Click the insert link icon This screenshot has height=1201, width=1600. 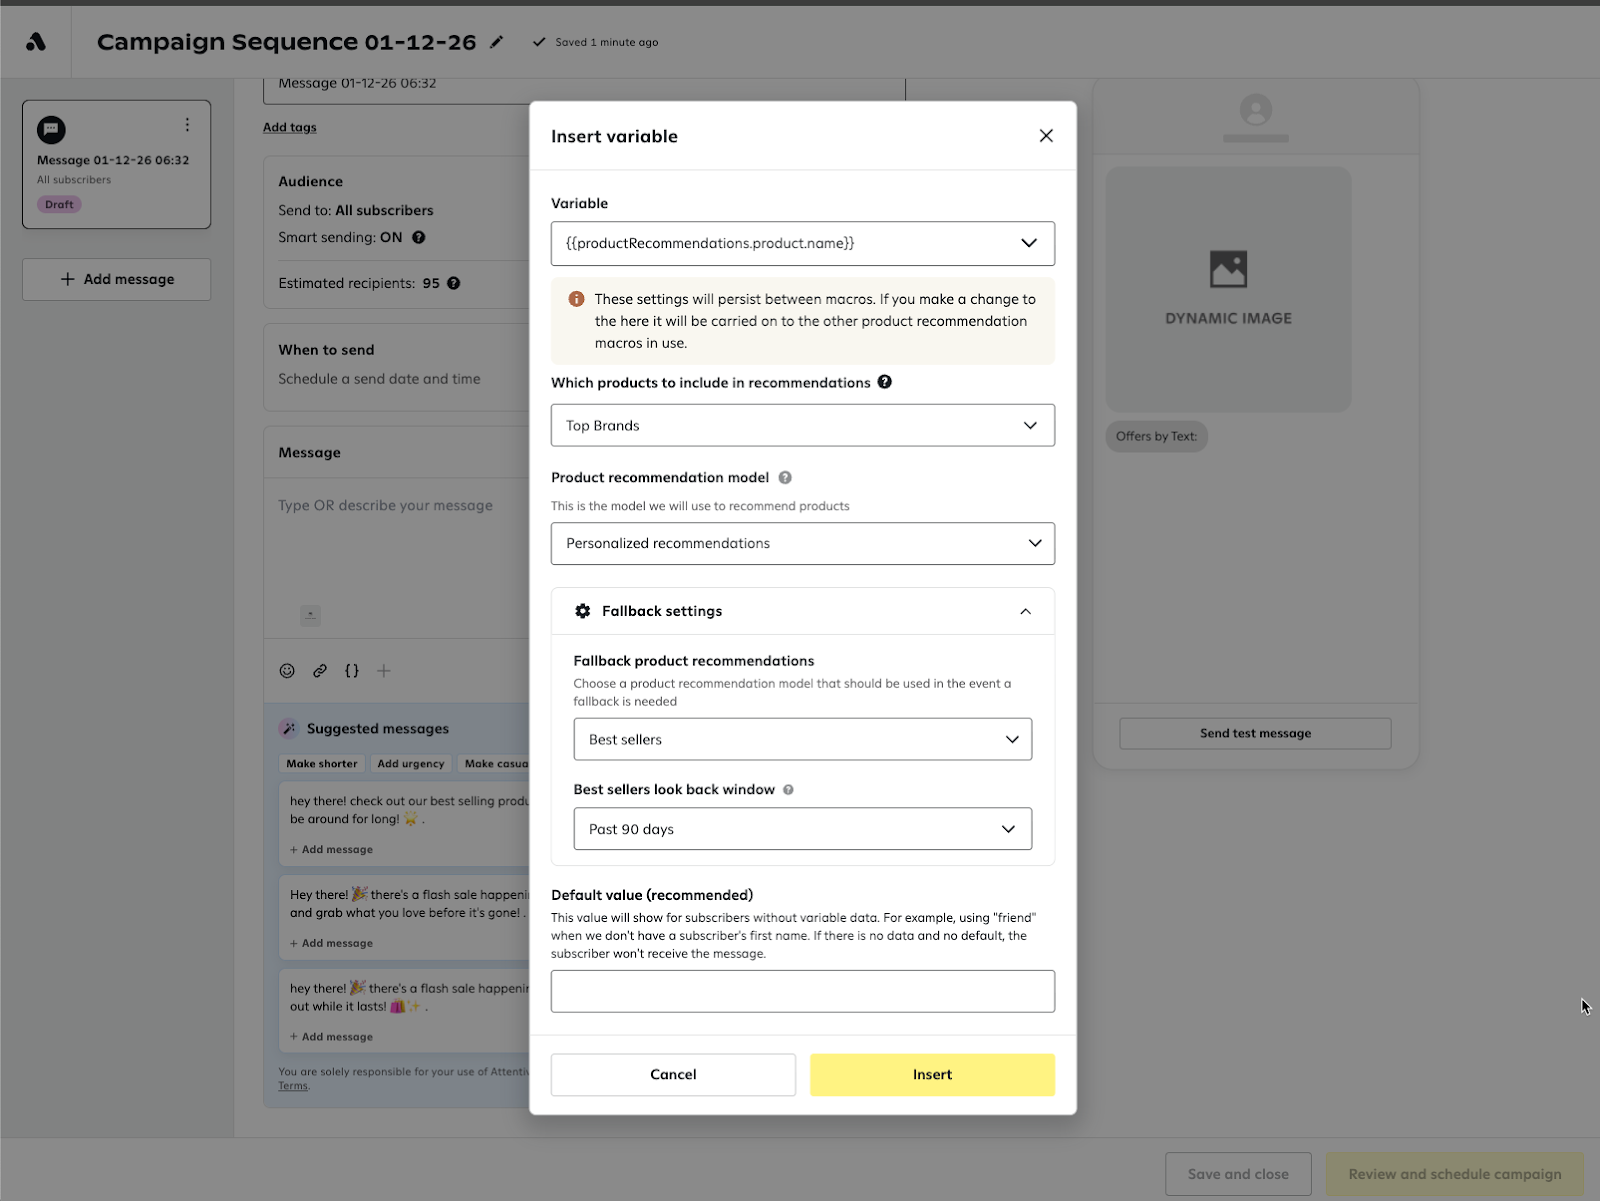(320, 671)
